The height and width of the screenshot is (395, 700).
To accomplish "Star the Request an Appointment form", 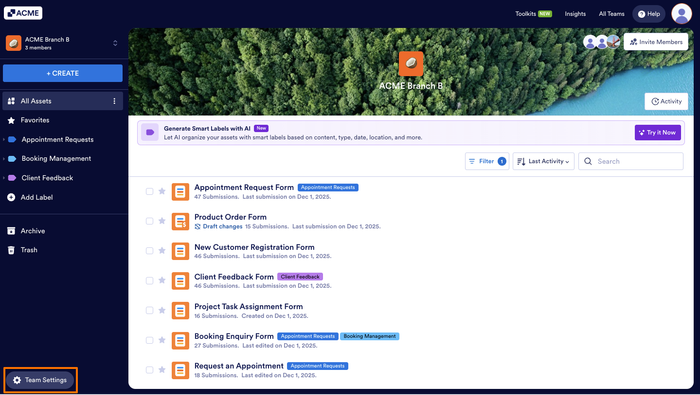I will click(x=162, y=370).
